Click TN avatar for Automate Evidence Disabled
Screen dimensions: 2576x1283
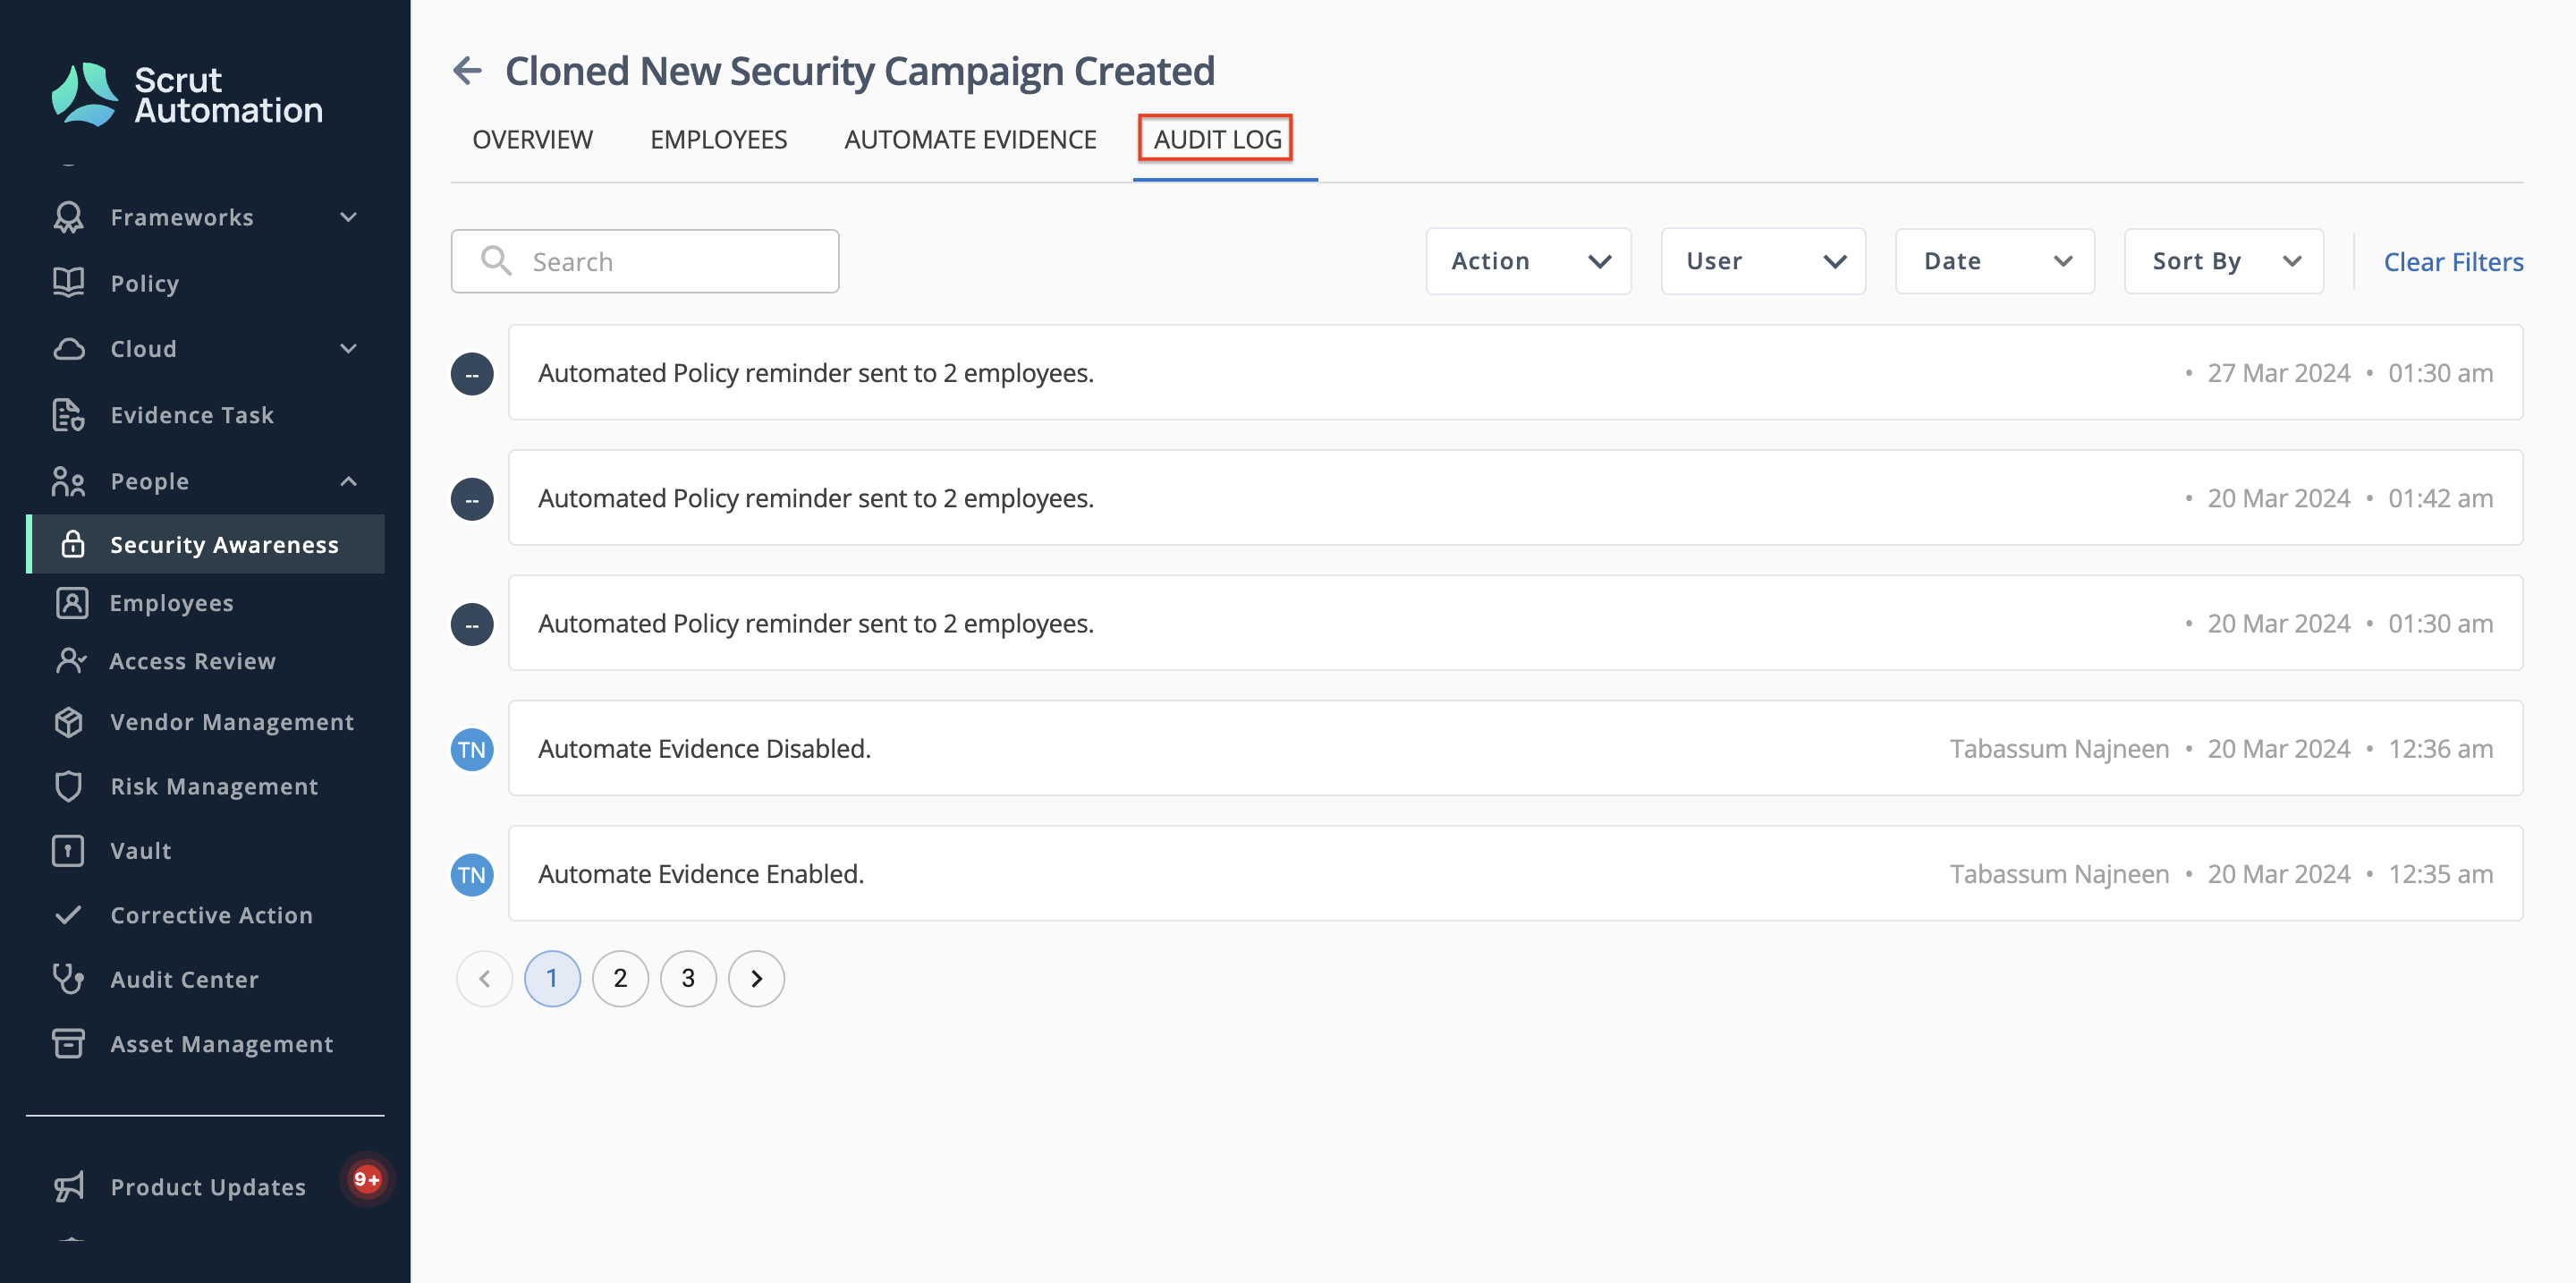(472, 749)
